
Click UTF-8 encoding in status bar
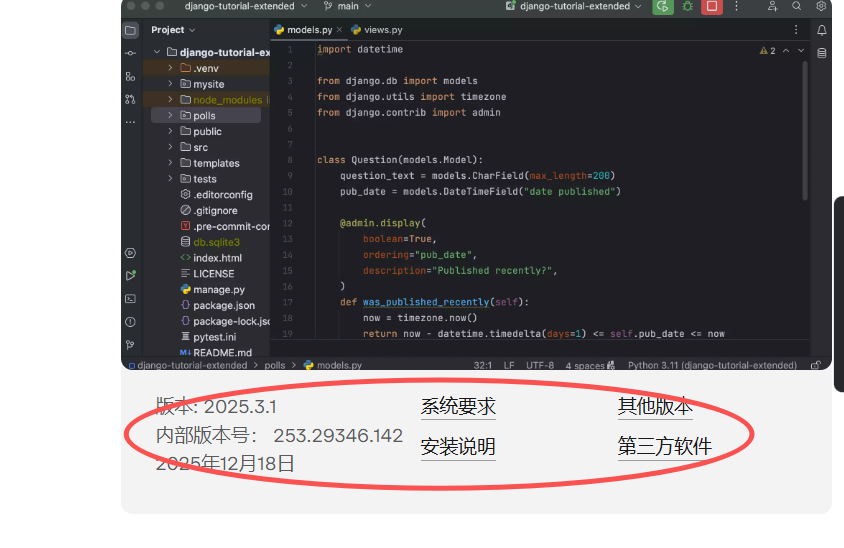[x=540, y=365]
